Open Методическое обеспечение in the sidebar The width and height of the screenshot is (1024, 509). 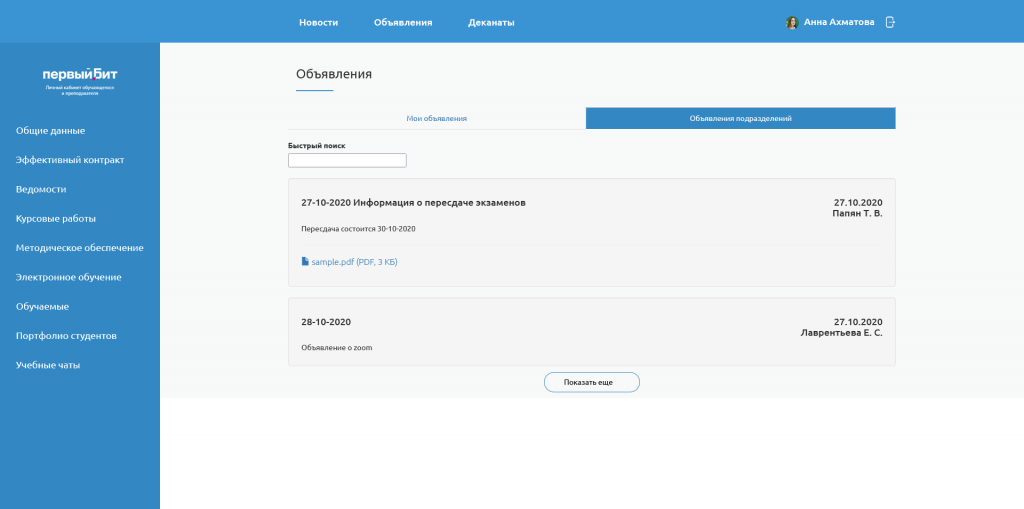click(80, 248)
